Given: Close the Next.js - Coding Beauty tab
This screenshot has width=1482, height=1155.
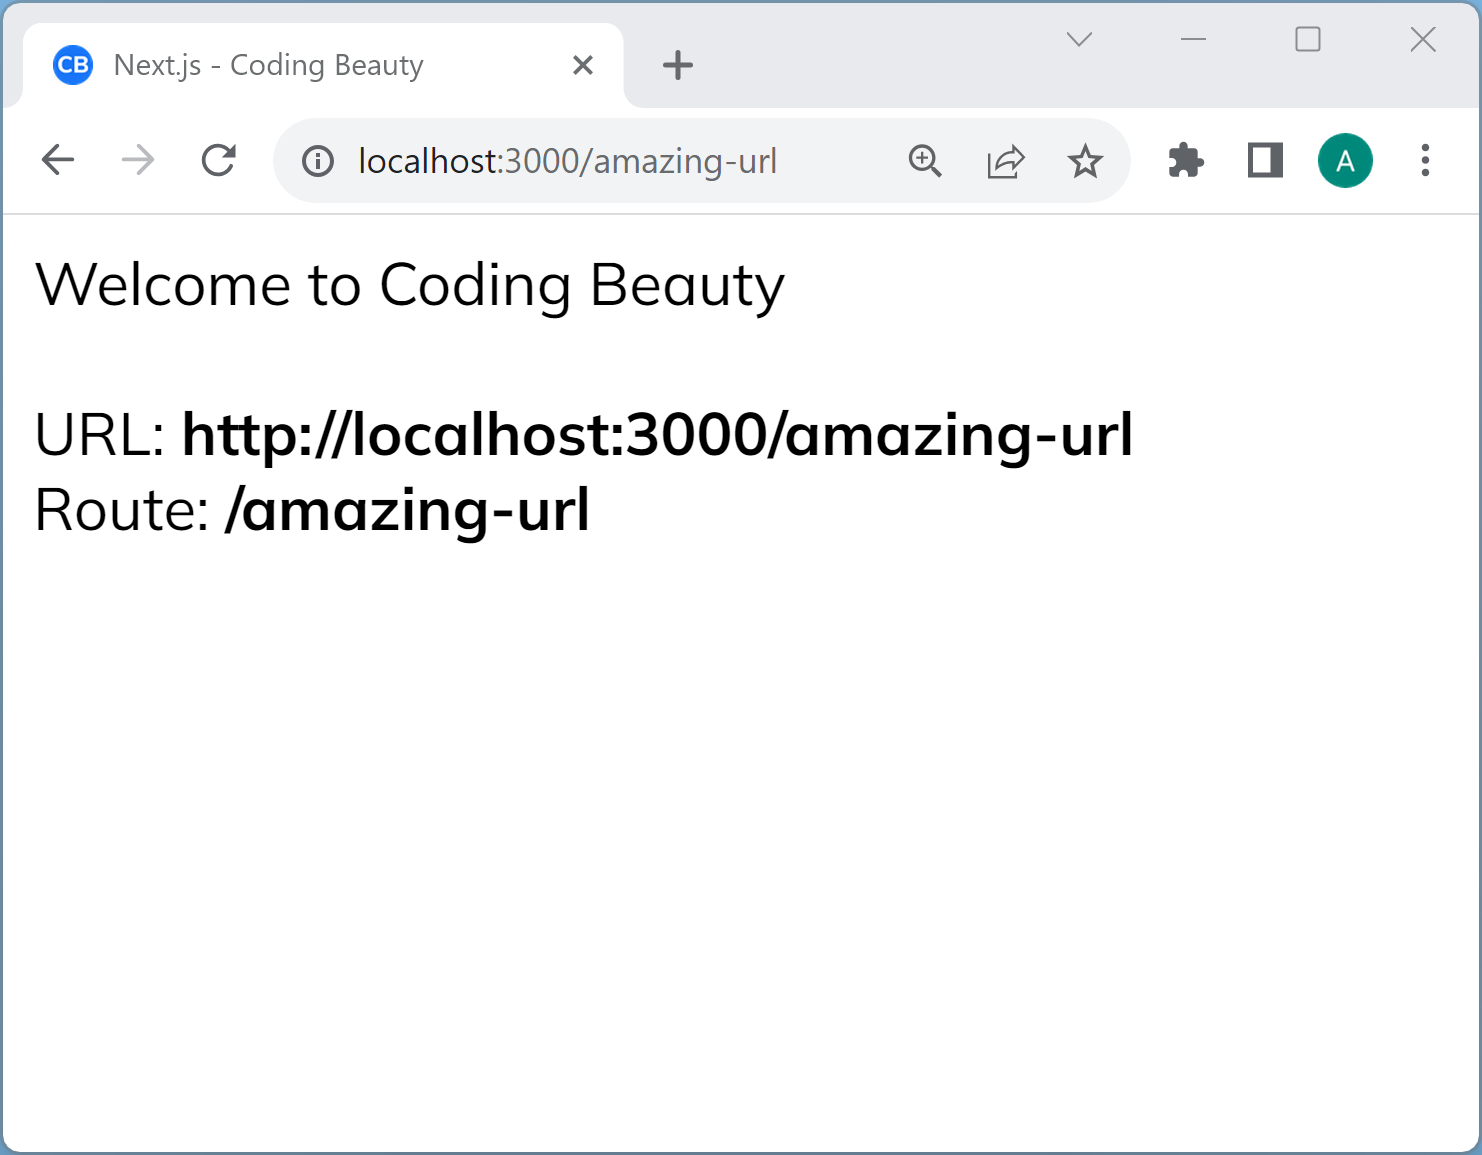Looking at the screenshot, I should [583, 65].
